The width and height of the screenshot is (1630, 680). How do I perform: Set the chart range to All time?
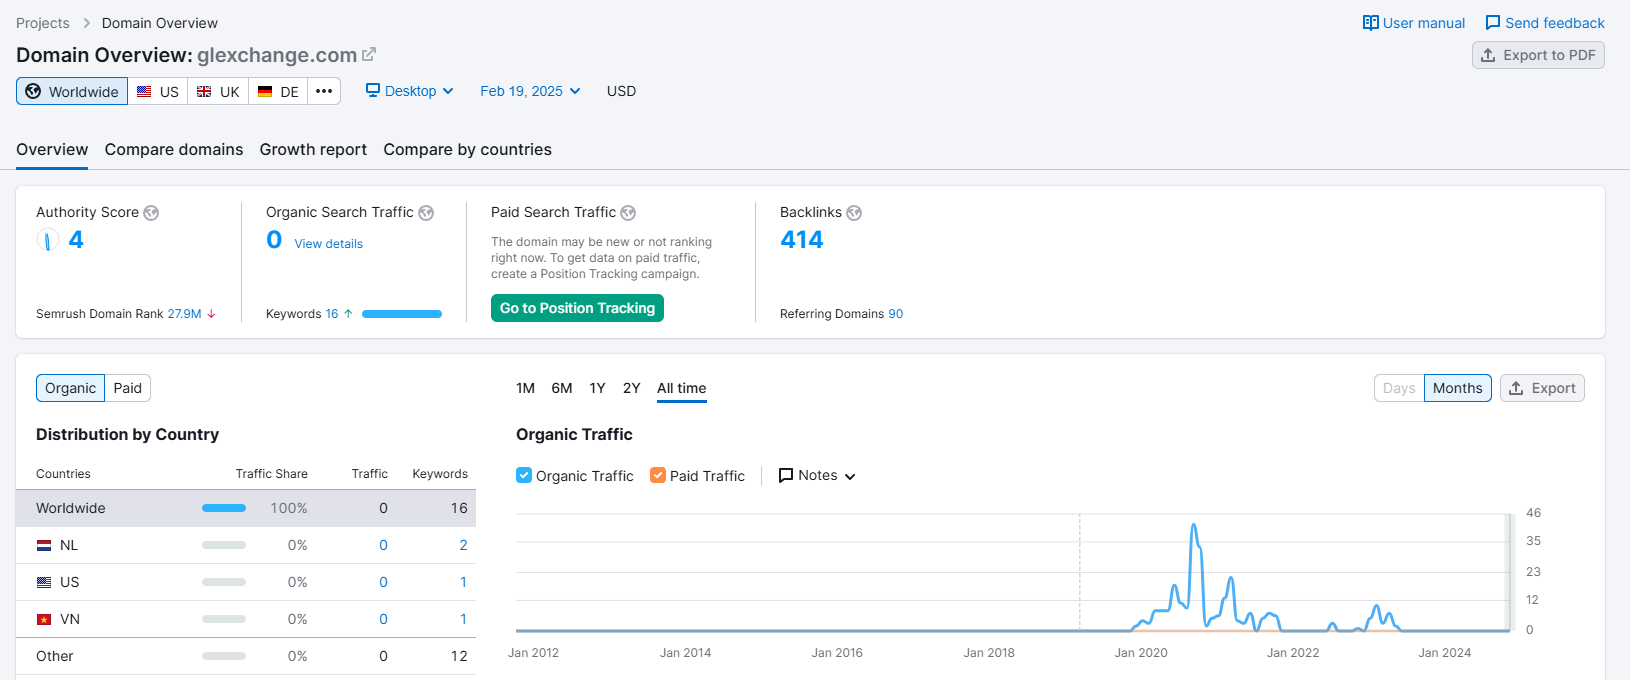682,388
